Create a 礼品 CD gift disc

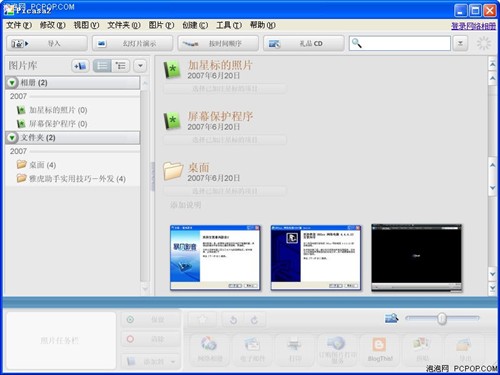pos(304,43)
